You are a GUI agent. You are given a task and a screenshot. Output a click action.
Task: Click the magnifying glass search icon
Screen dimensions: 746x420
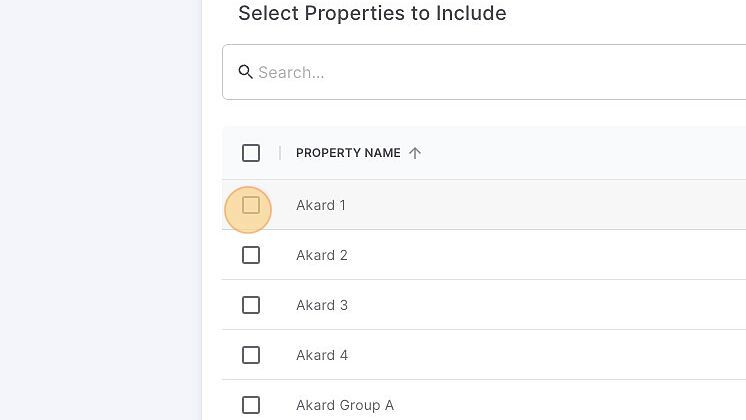(245, 72)
